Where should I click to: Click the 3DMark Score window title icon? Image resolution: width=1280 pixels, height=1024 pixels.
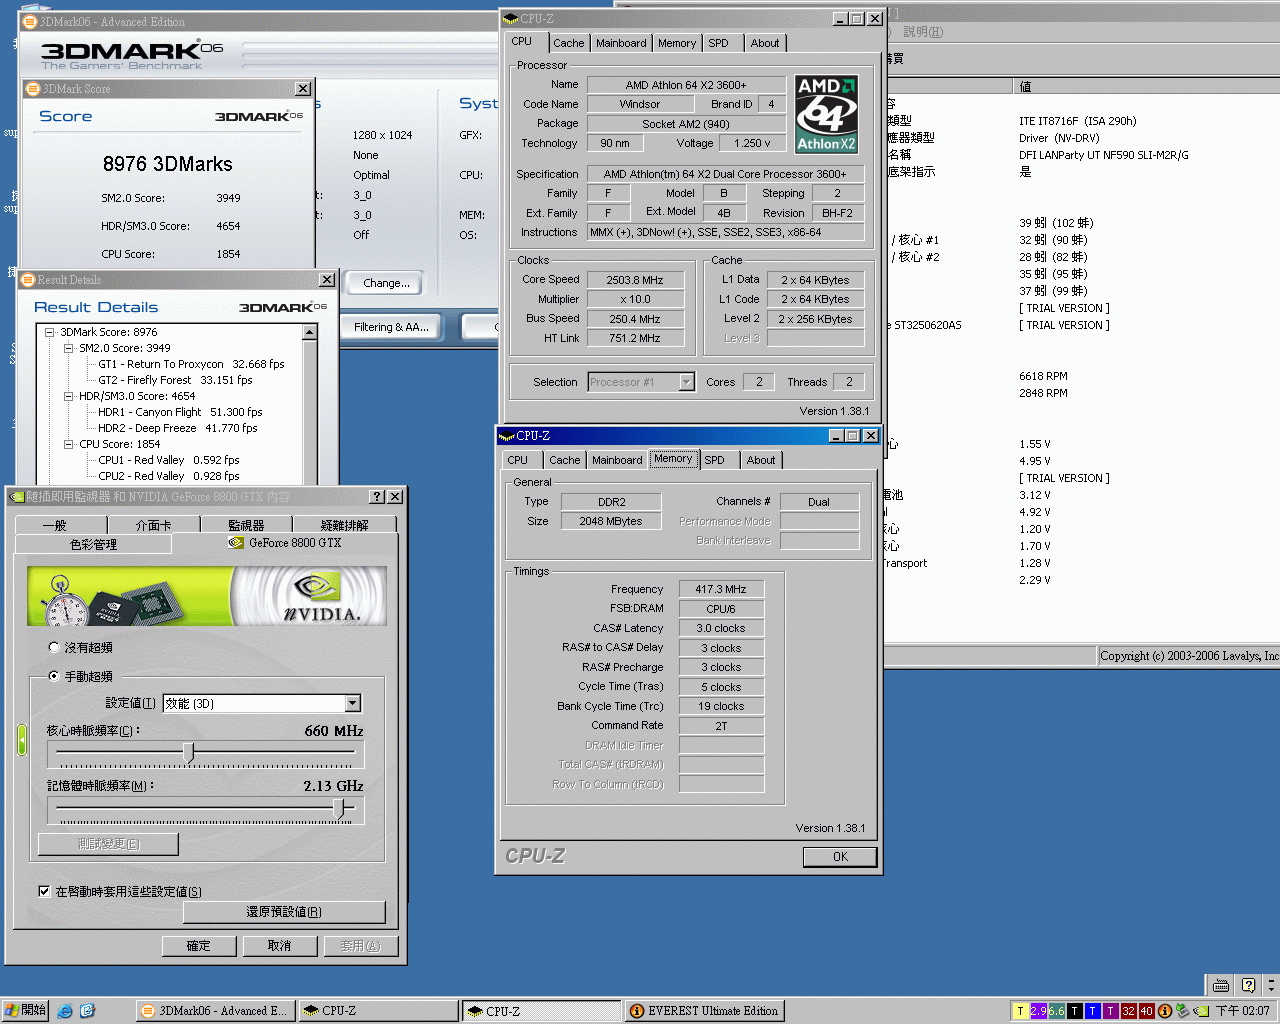32,89
